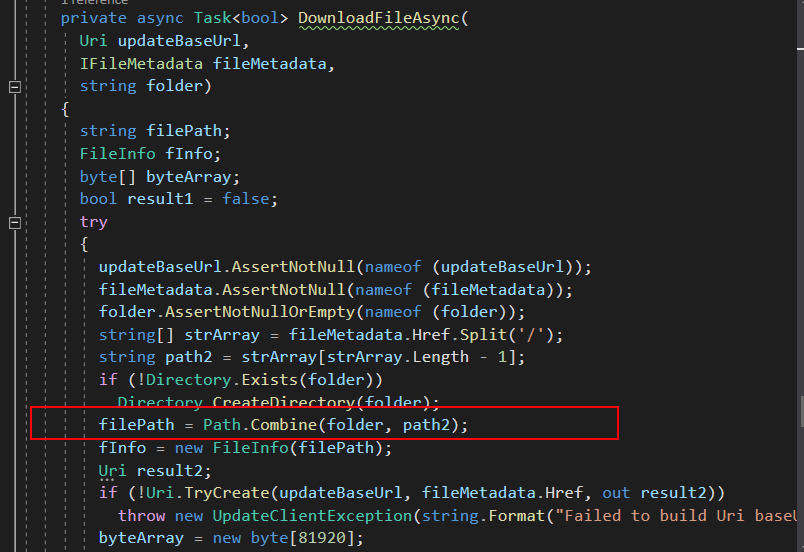Click the 'string filePath;' declaration
Screen dimensions: 804x552
(155, 131)
